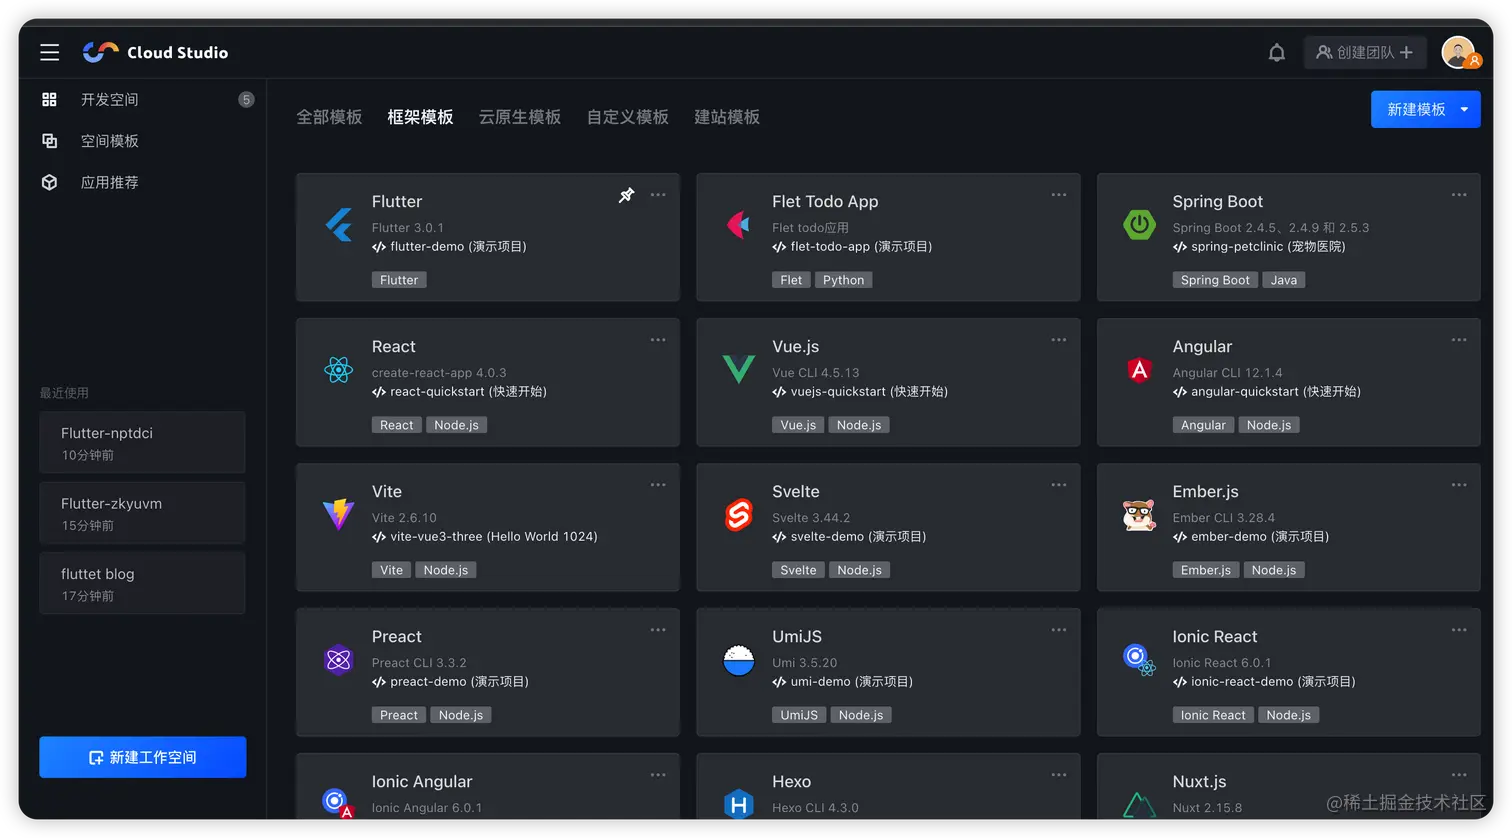Click the Java tag on Spring Boot card

click(x=1283, y=280)
